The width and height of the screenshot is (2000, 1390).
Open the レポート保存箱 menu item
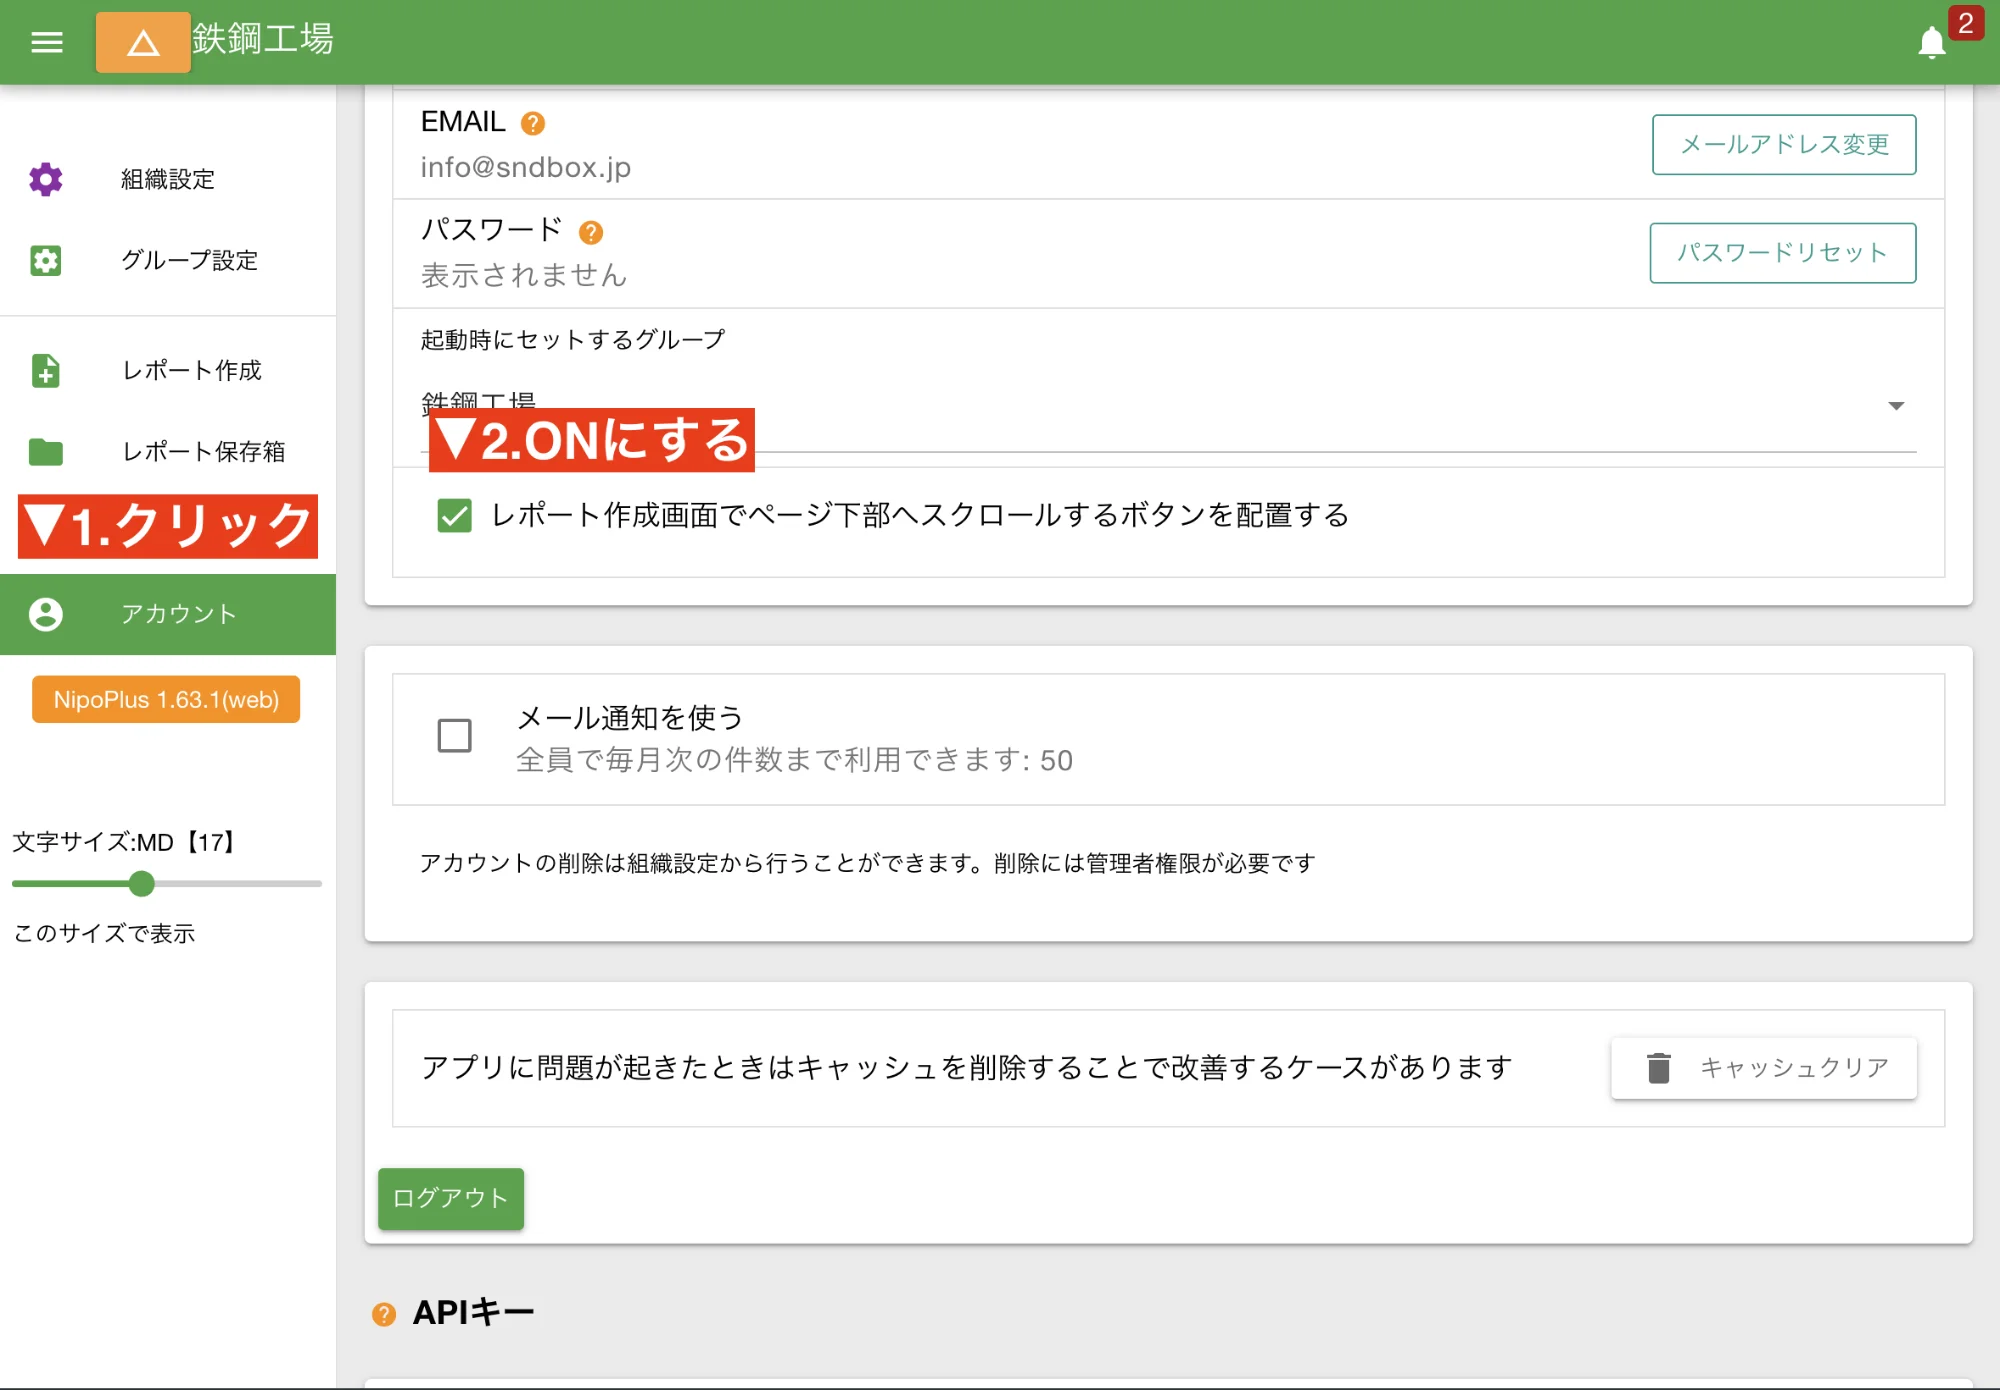tap(203, 452)
